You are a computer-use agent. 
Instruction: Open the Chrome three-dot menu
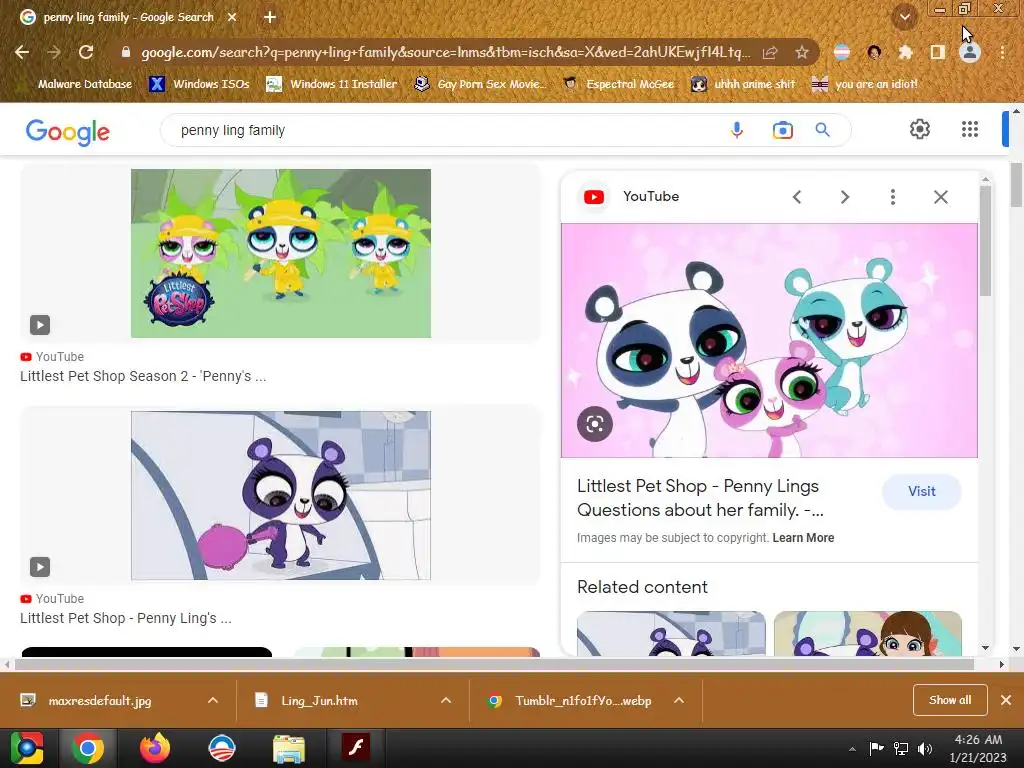pyautogui.click(x=1002, y=52)
